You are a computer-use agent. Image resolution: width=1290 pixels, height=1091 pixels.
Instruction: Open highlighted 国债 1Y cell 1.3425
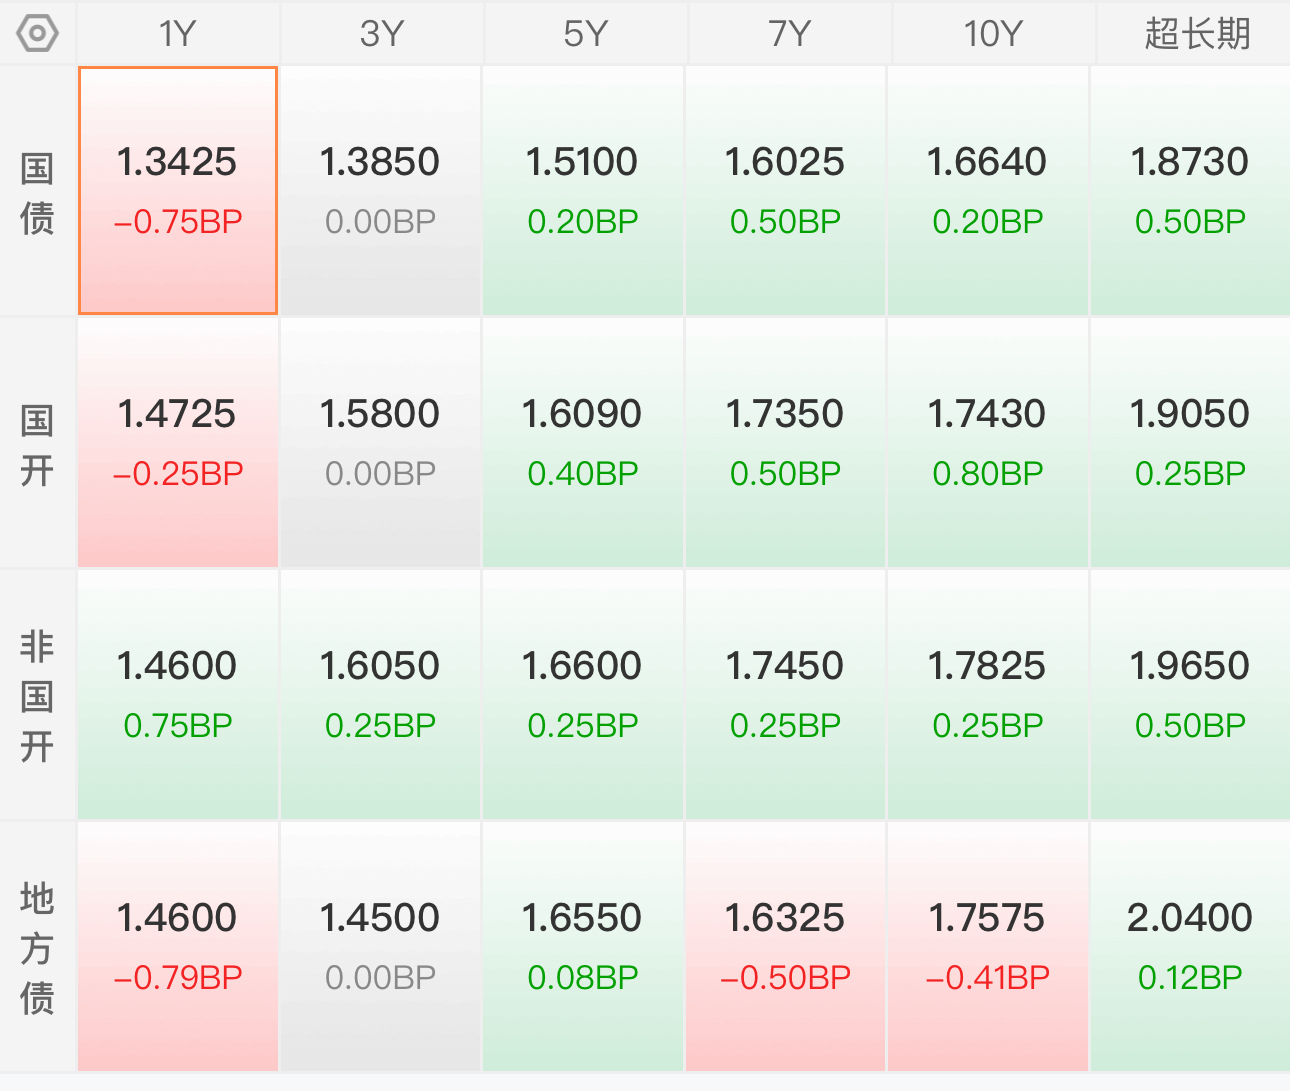click(178, 191)
